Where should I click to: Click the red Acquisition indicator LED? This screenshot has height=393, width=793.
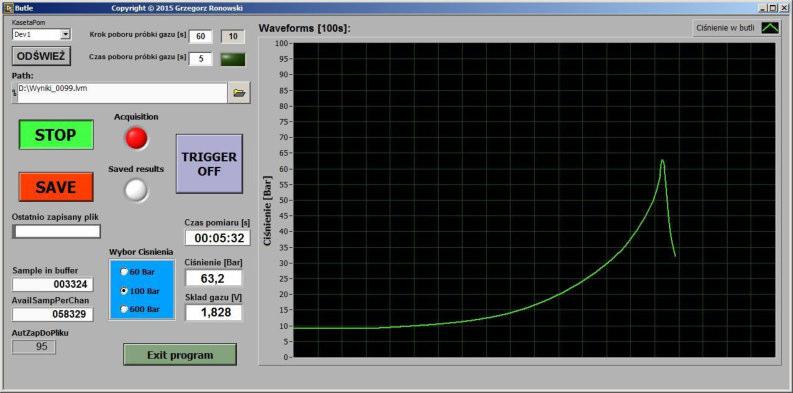[137, 138]
